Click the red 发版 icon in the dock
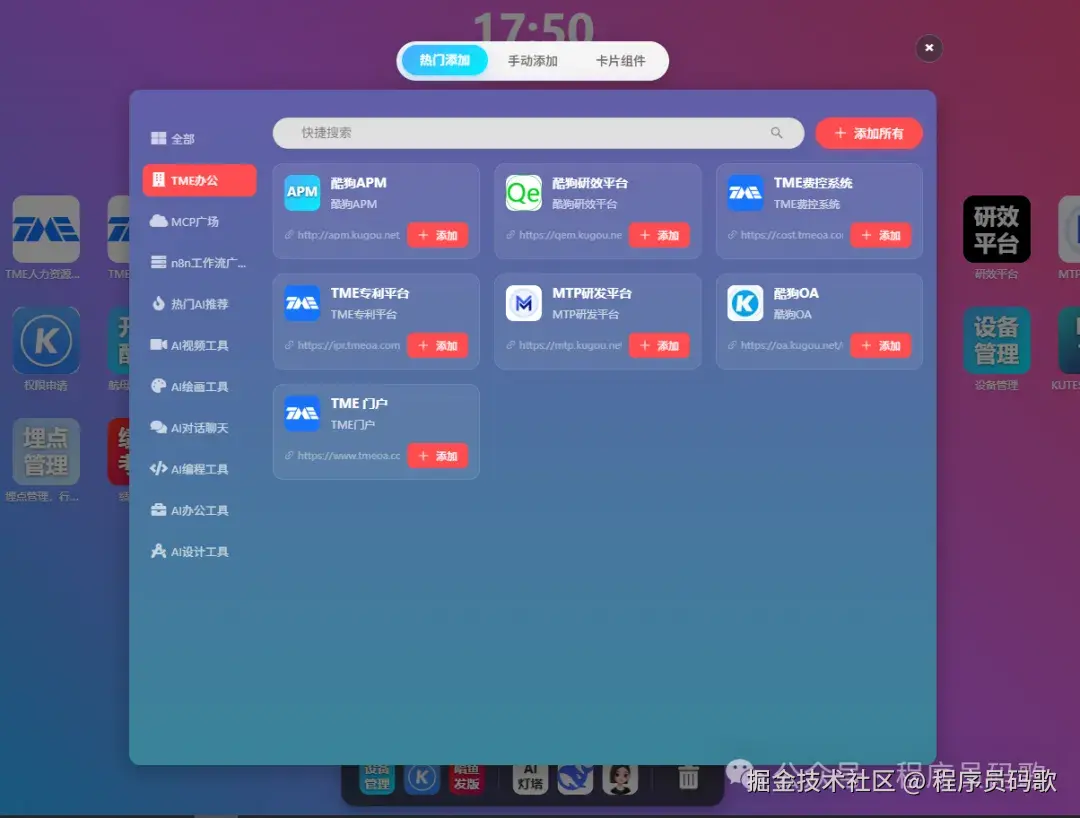1080x818 pixels. [466, 778]
